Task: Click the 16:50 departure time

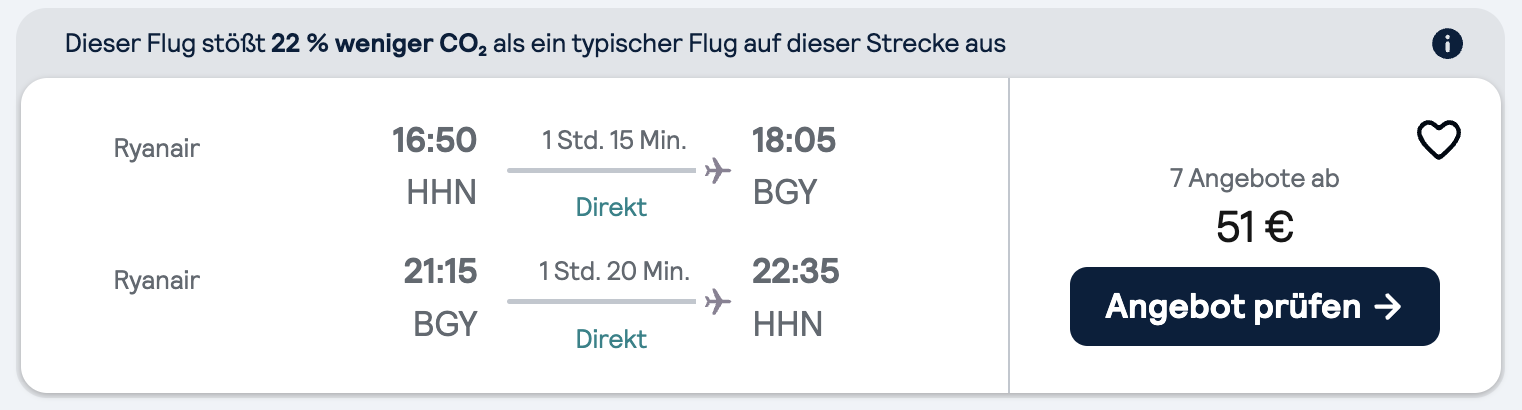Action: pyautogui.click(x=434, y=141)
